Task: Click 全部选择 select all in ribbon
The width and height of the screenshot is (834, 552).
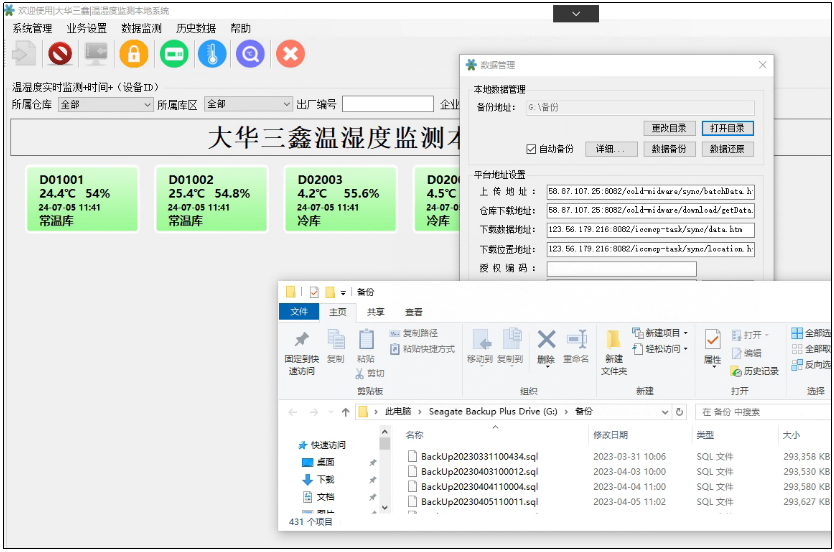Action: [x=810, y=333]
